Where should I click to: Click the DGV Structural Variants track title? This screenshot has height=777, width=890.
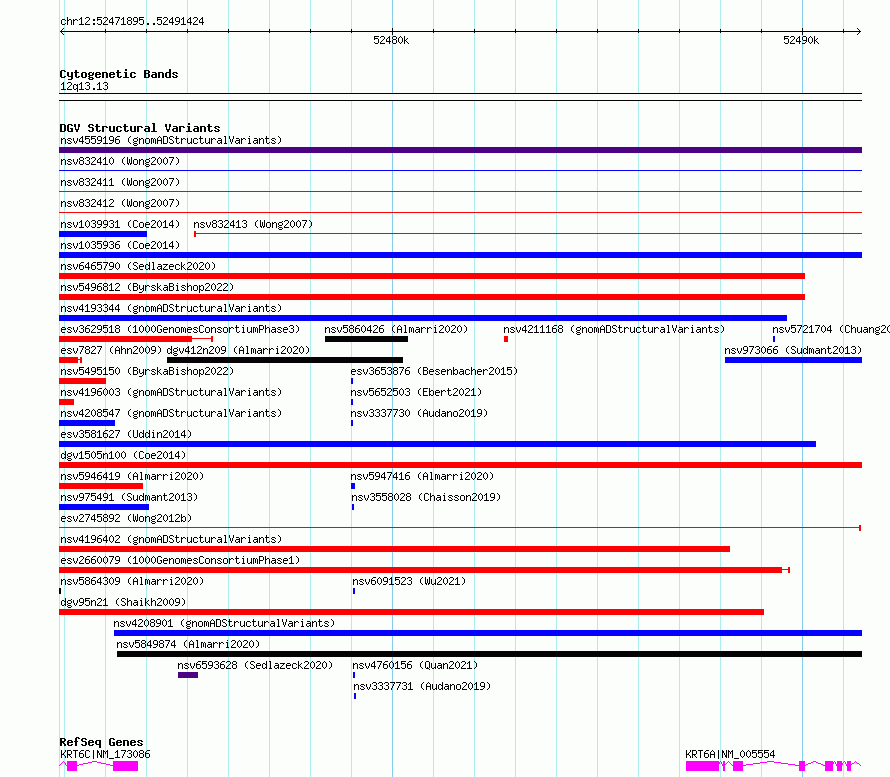coord(140,128)
